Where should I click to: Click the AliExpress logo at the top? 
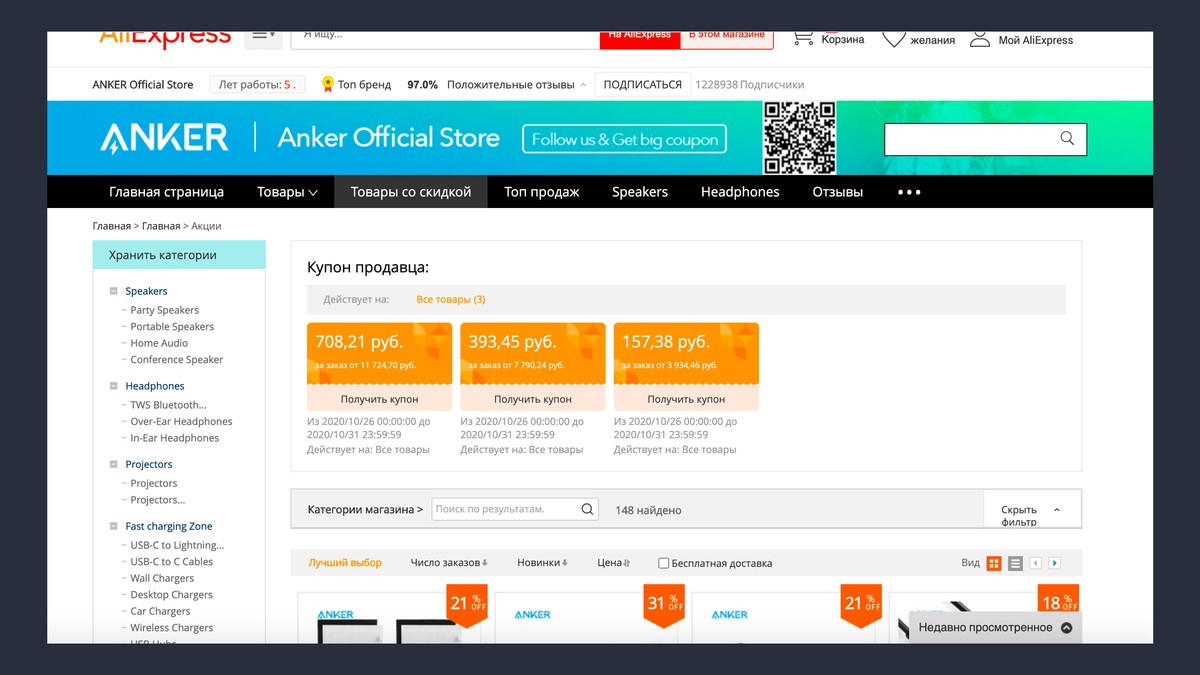pos(165,39)
